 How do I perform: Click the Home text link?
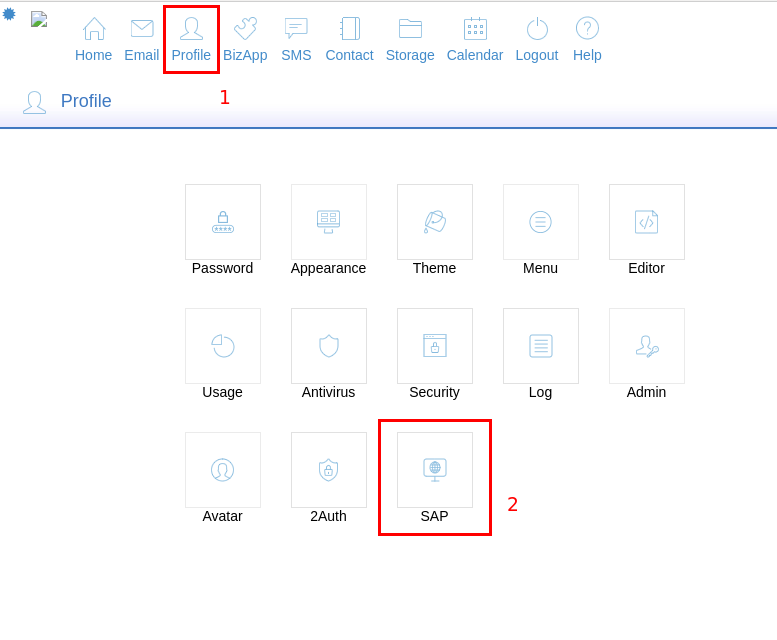[x=94, y=55]
